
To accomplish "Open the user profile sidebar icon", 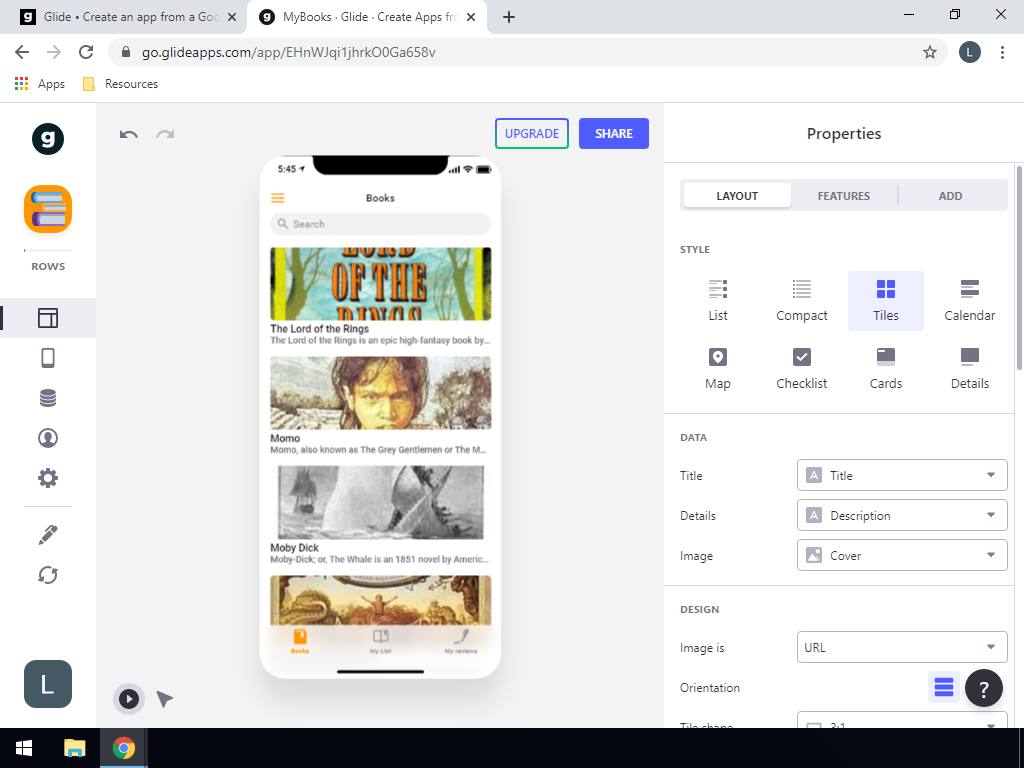I will click(x=48, y=438).
